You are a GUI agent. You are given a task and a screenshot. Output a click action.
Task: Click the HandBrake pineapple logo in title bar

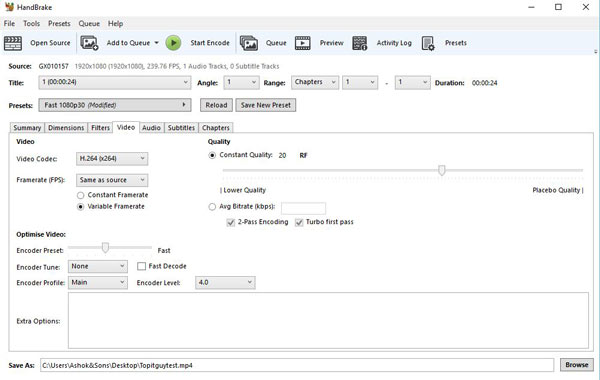point(9,7)
